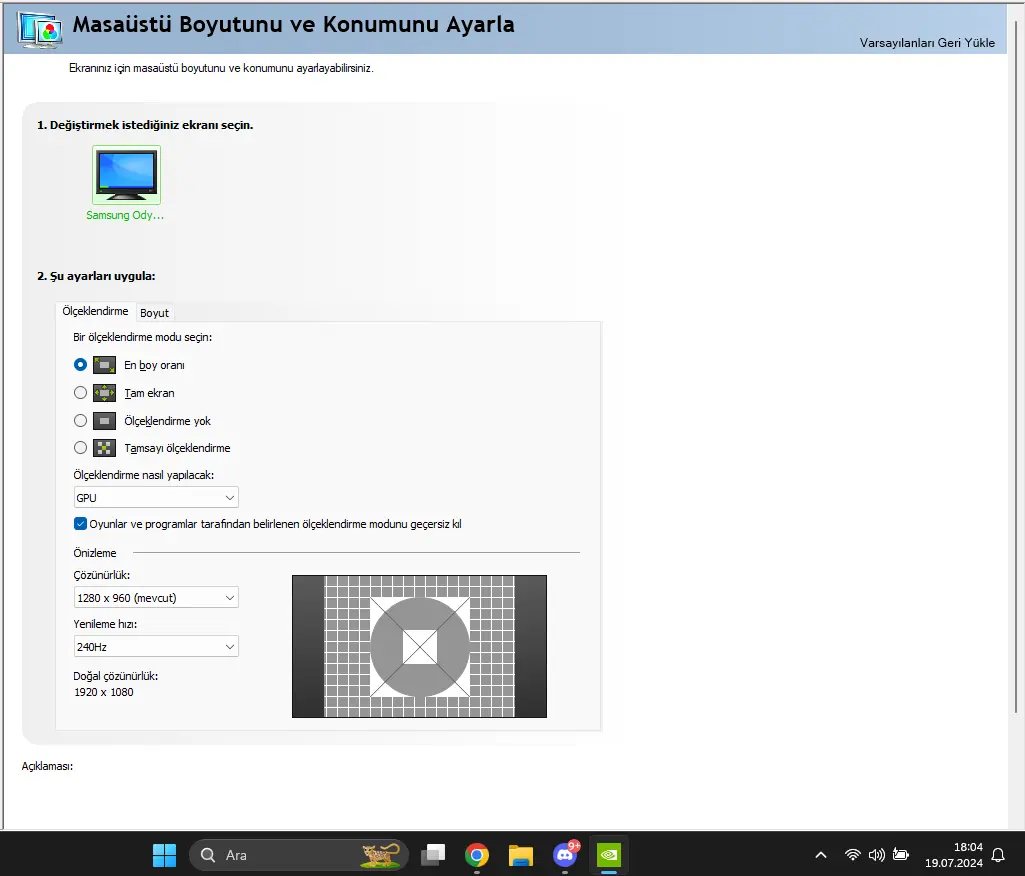
Task: Click the desktop size header icon
Action: click(x=41, y=29)
